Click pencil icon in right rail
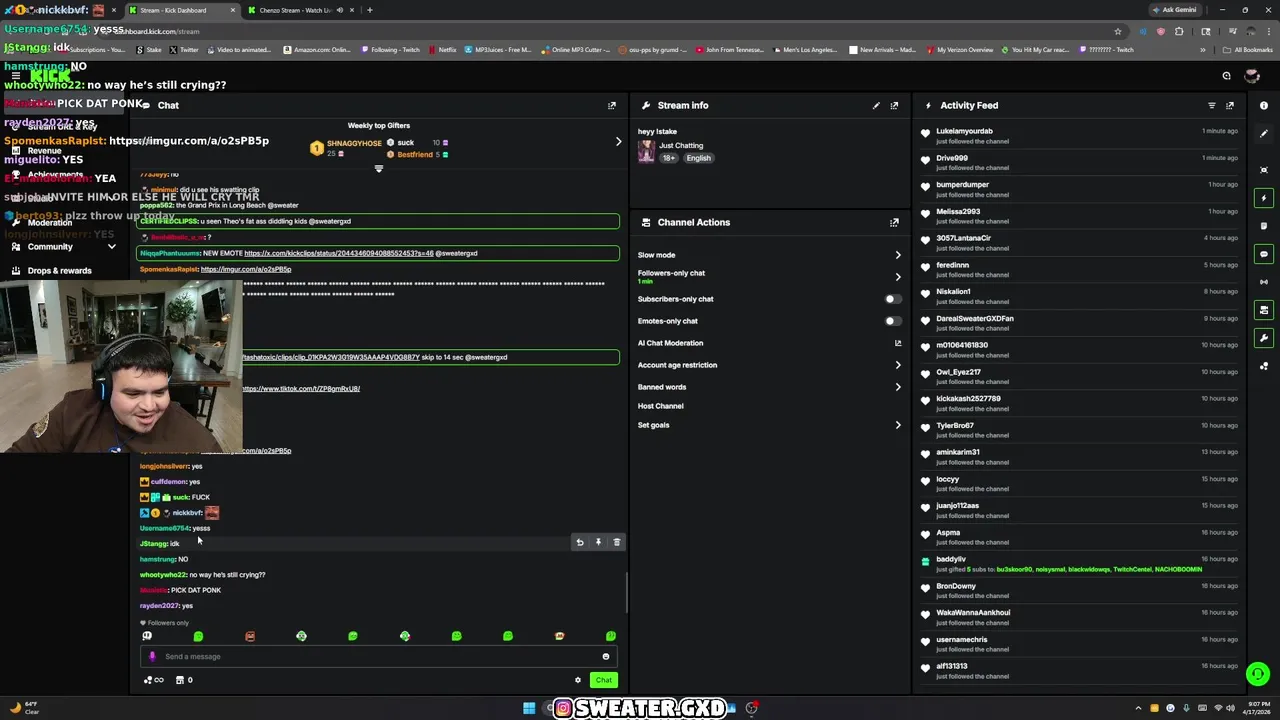 pyautogui.click(x=1264, y=133)
